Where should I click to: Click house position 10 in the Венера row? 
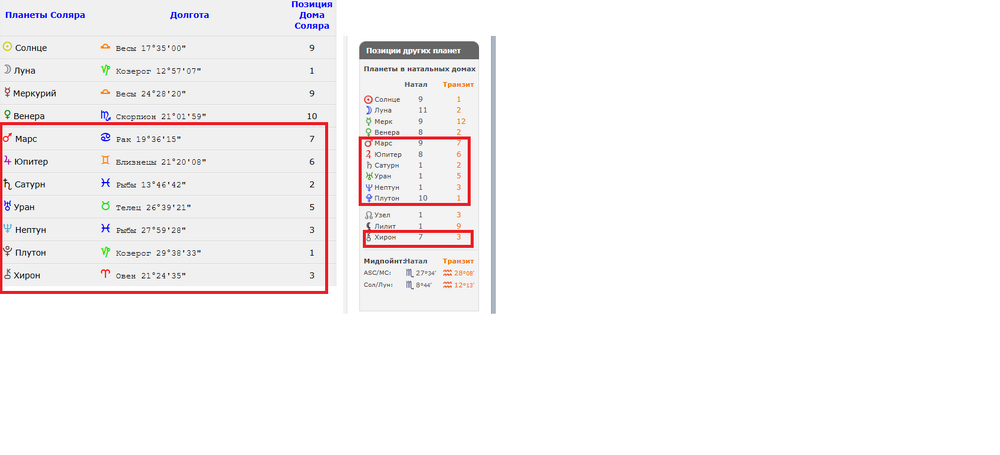coord(312,116)
